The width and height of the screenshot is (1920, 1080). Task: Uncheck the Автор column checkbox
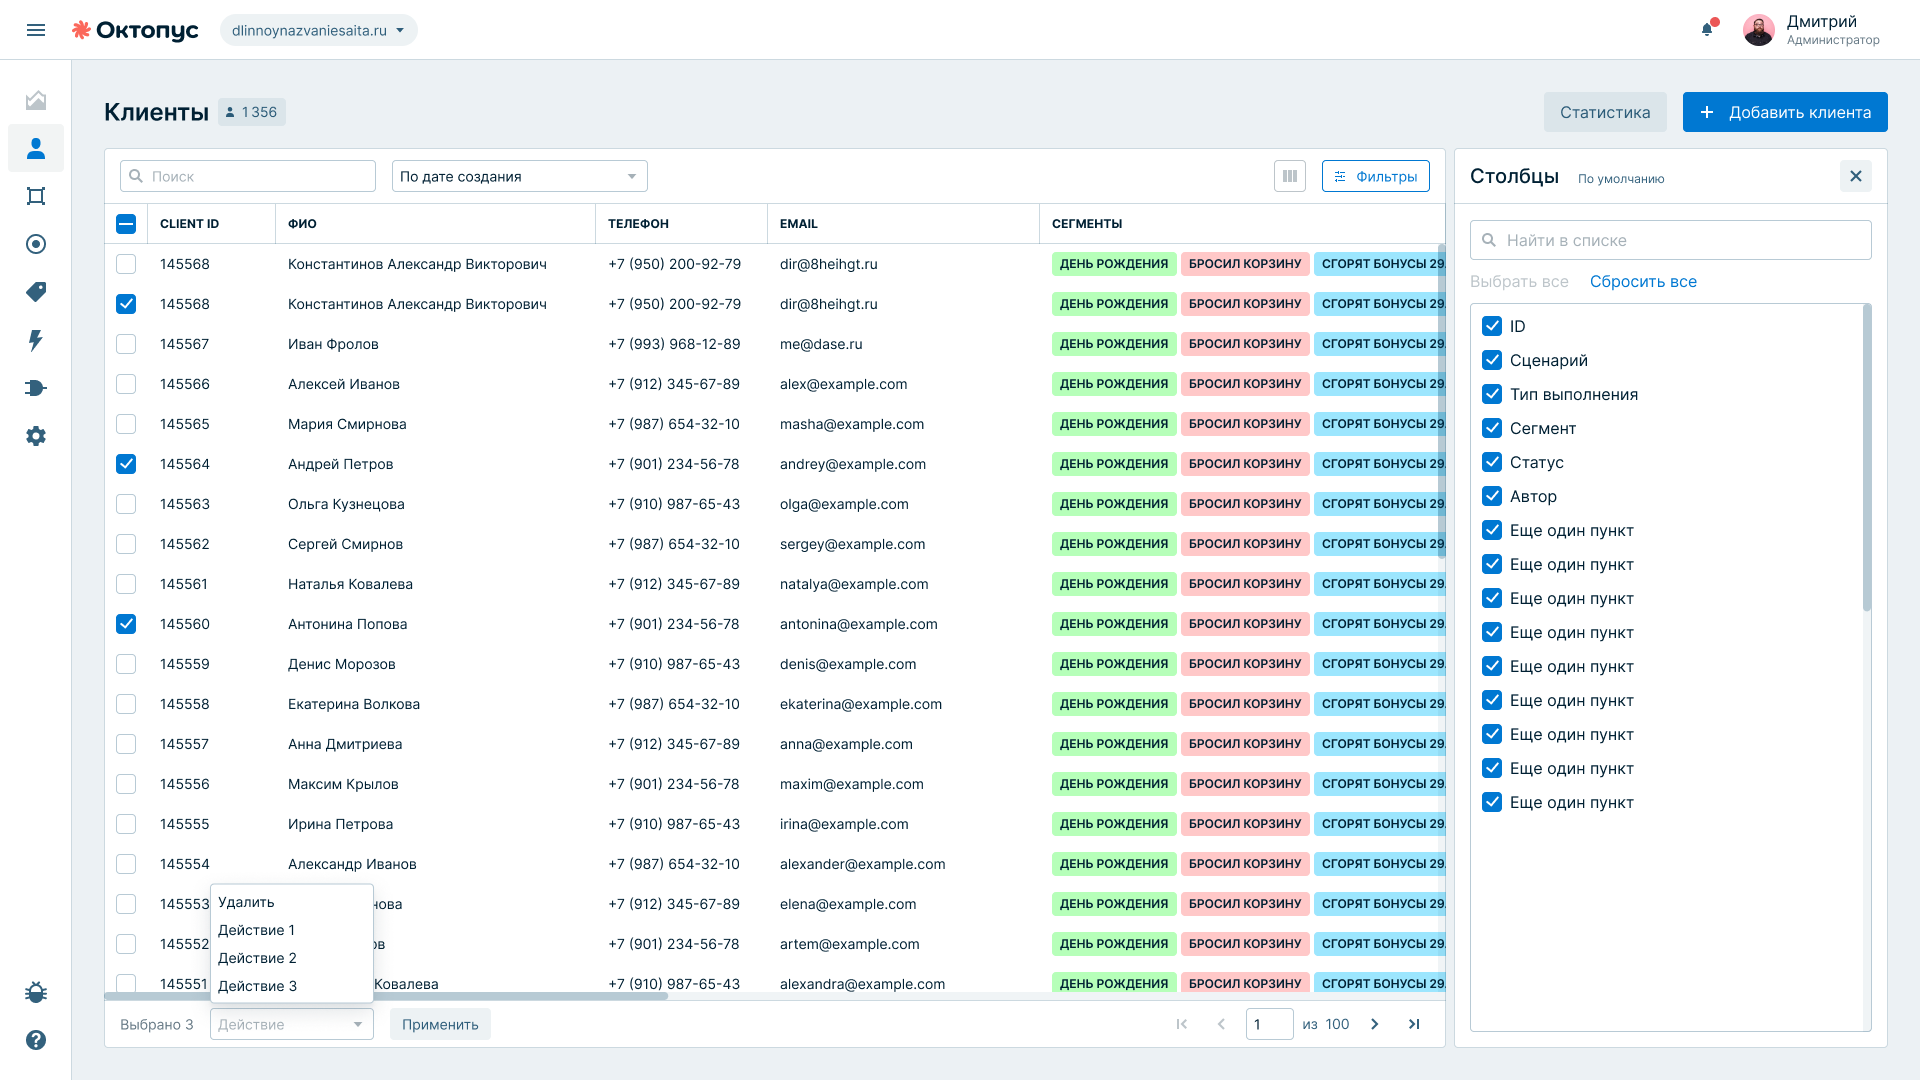[1492, 496]
